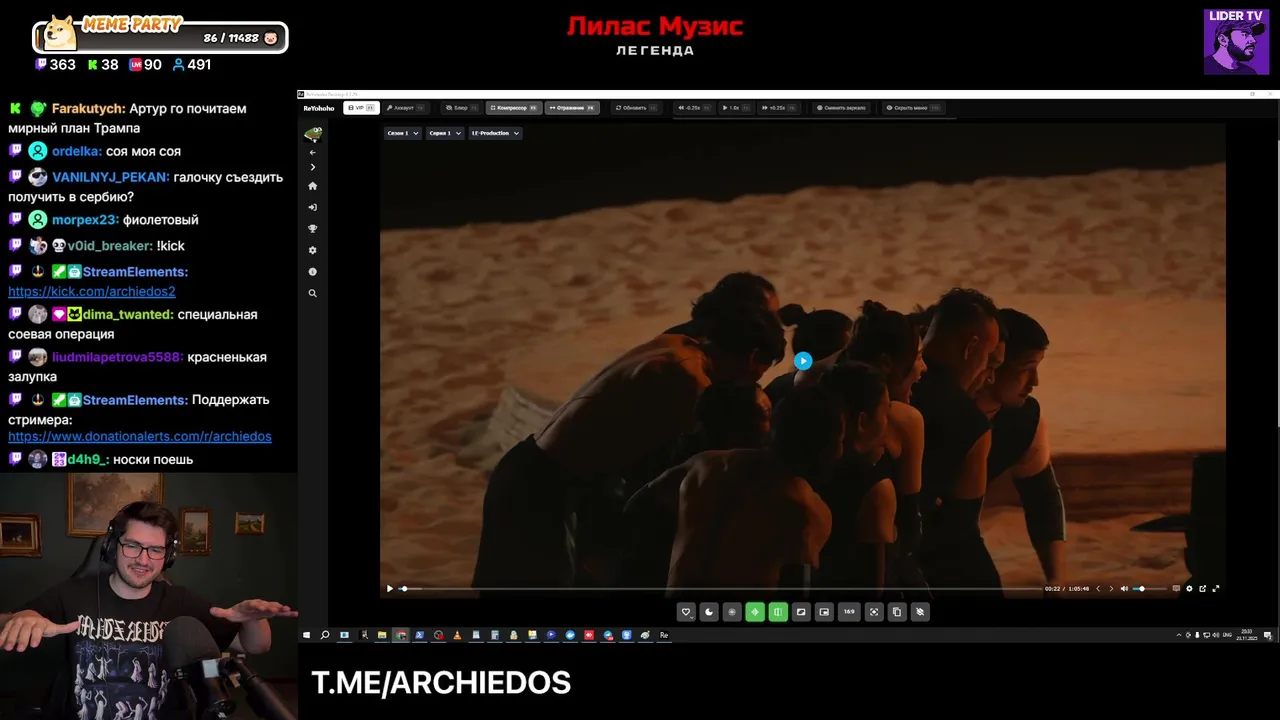
Task: Click the ReYohoho logo text in the top bar
Action: (x=319, y=107)
